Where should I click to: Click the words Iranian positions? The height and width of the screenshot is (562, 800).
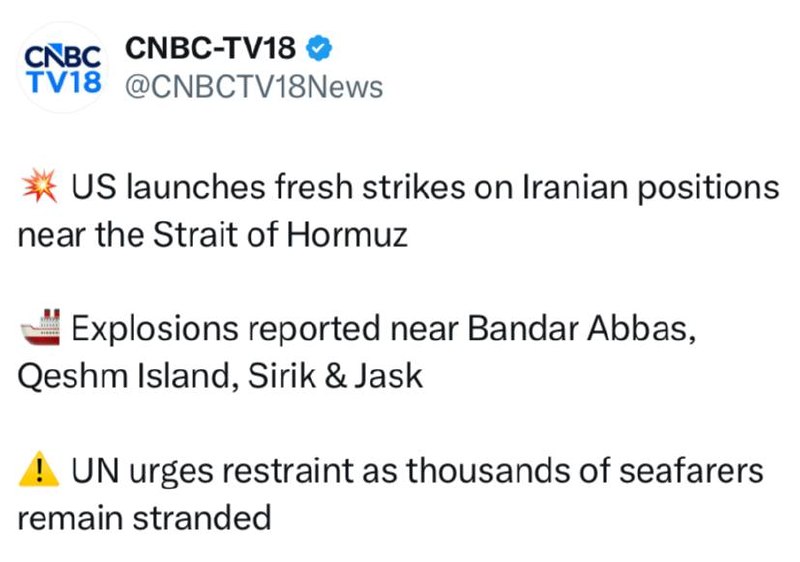651,188
